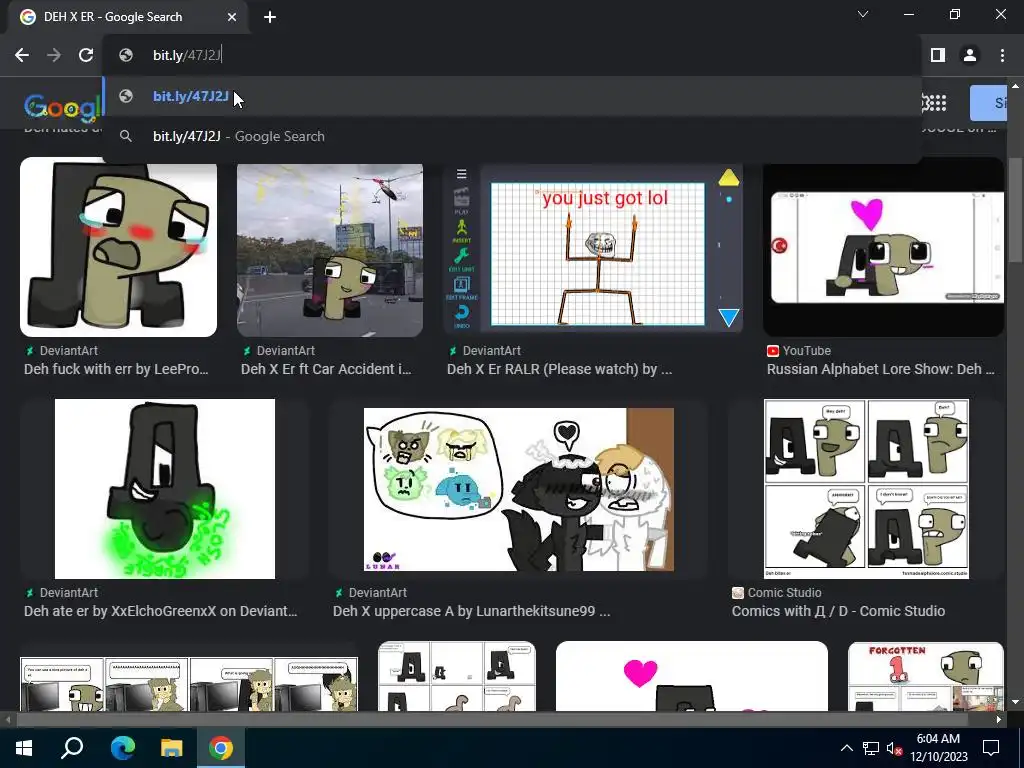Click DeviantArt source under the Deh ate er image

[69, 593]
